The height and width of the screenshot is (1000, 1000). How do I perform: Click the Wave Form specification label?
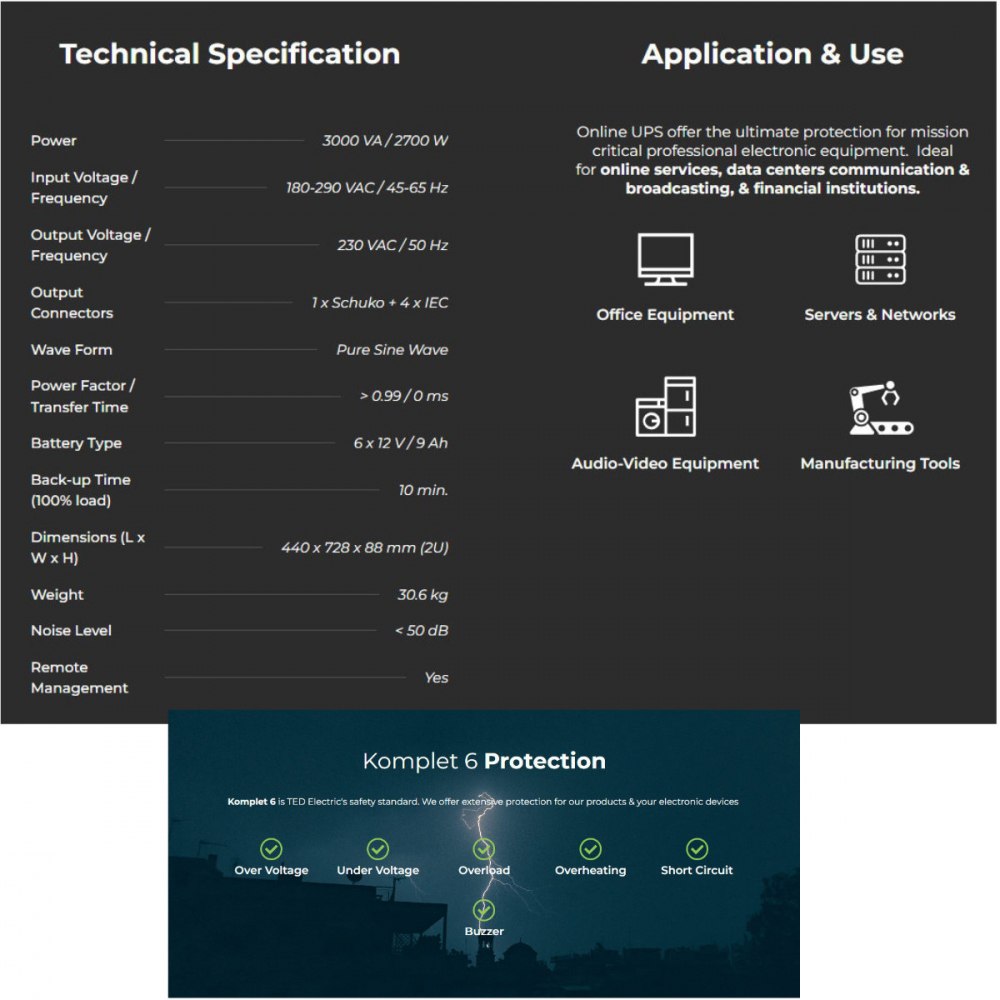pos(72,350)
